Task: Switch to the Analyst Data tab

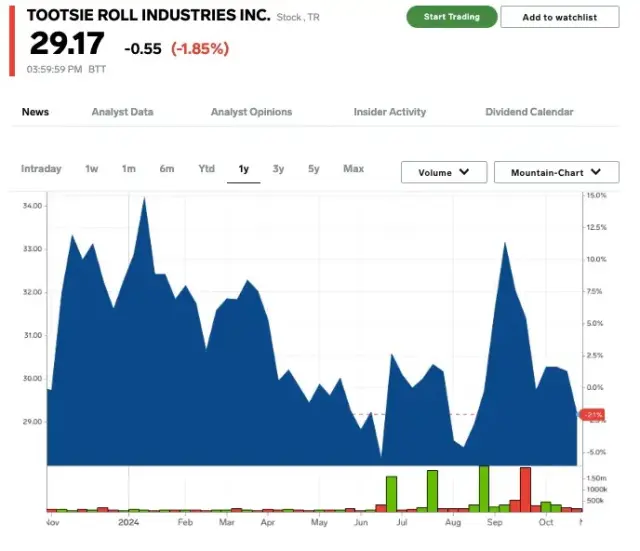Action: pos(122,112)
